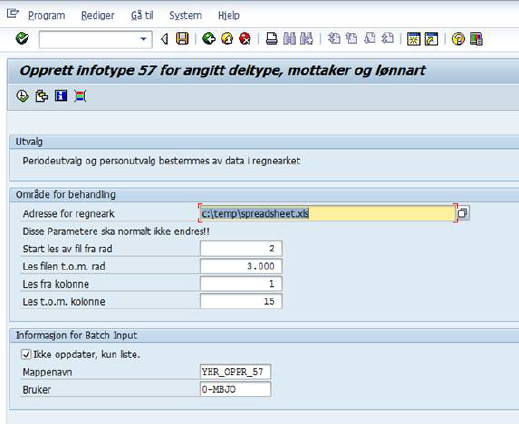The image size is (519, 424).
Task: Click the Print icon in toolbar
Action: pyautogui.click(x=272, y=39)
